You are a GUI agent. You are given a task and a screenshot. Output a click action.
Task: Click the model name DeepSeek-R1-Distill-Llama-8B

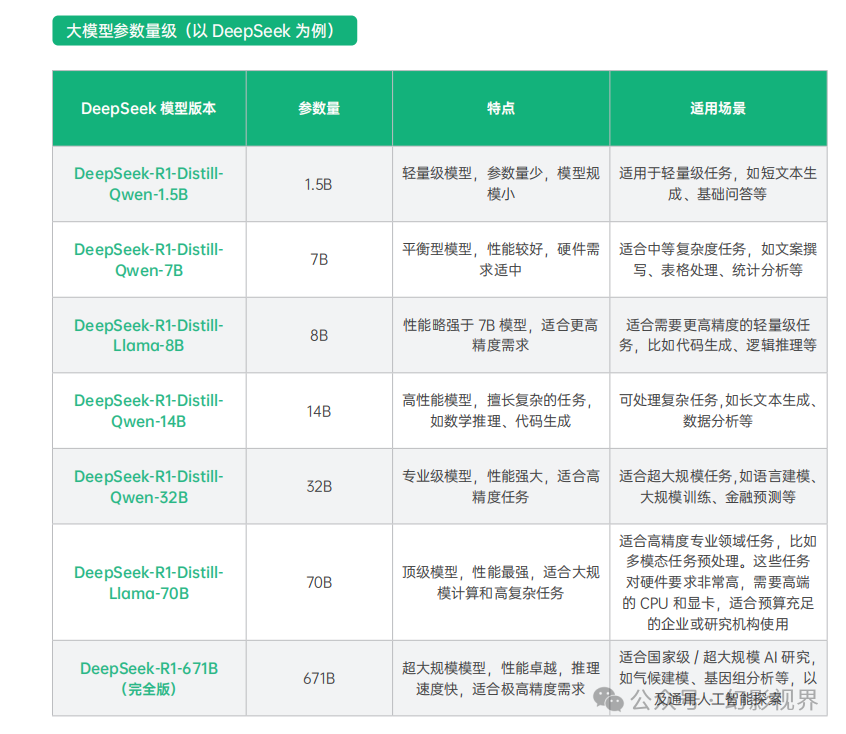click(x=149, y=335)
